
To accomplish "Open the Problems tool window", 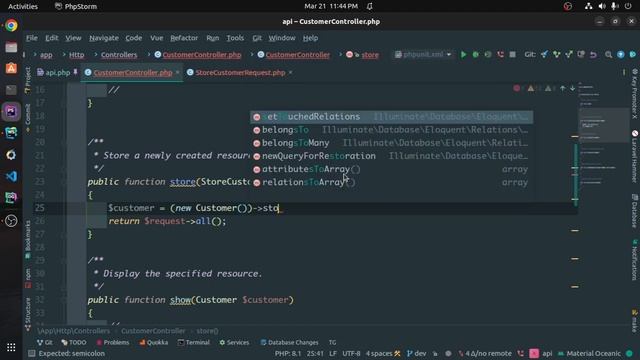I will [113, 342].
